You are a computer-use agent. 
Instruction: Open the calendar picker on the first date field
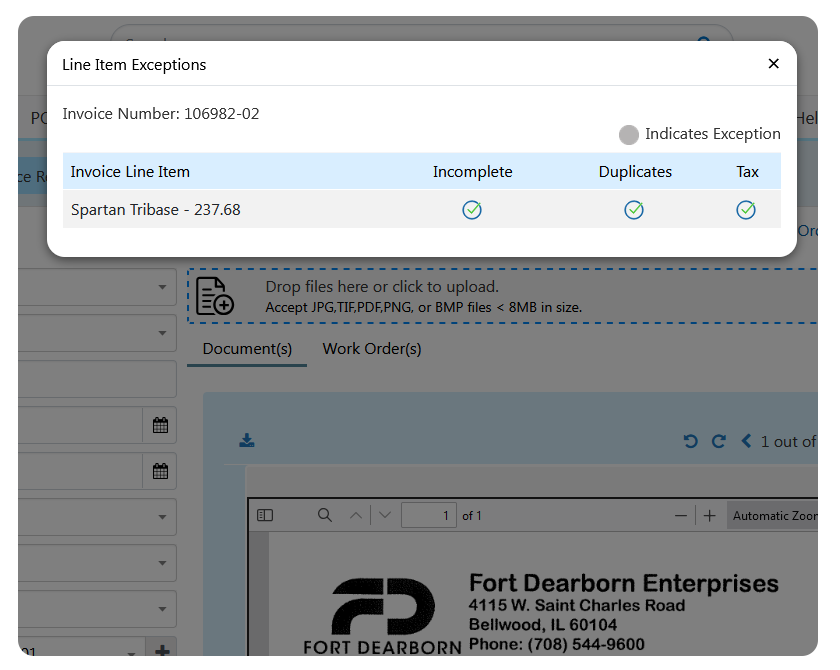[x=159, y=425]
